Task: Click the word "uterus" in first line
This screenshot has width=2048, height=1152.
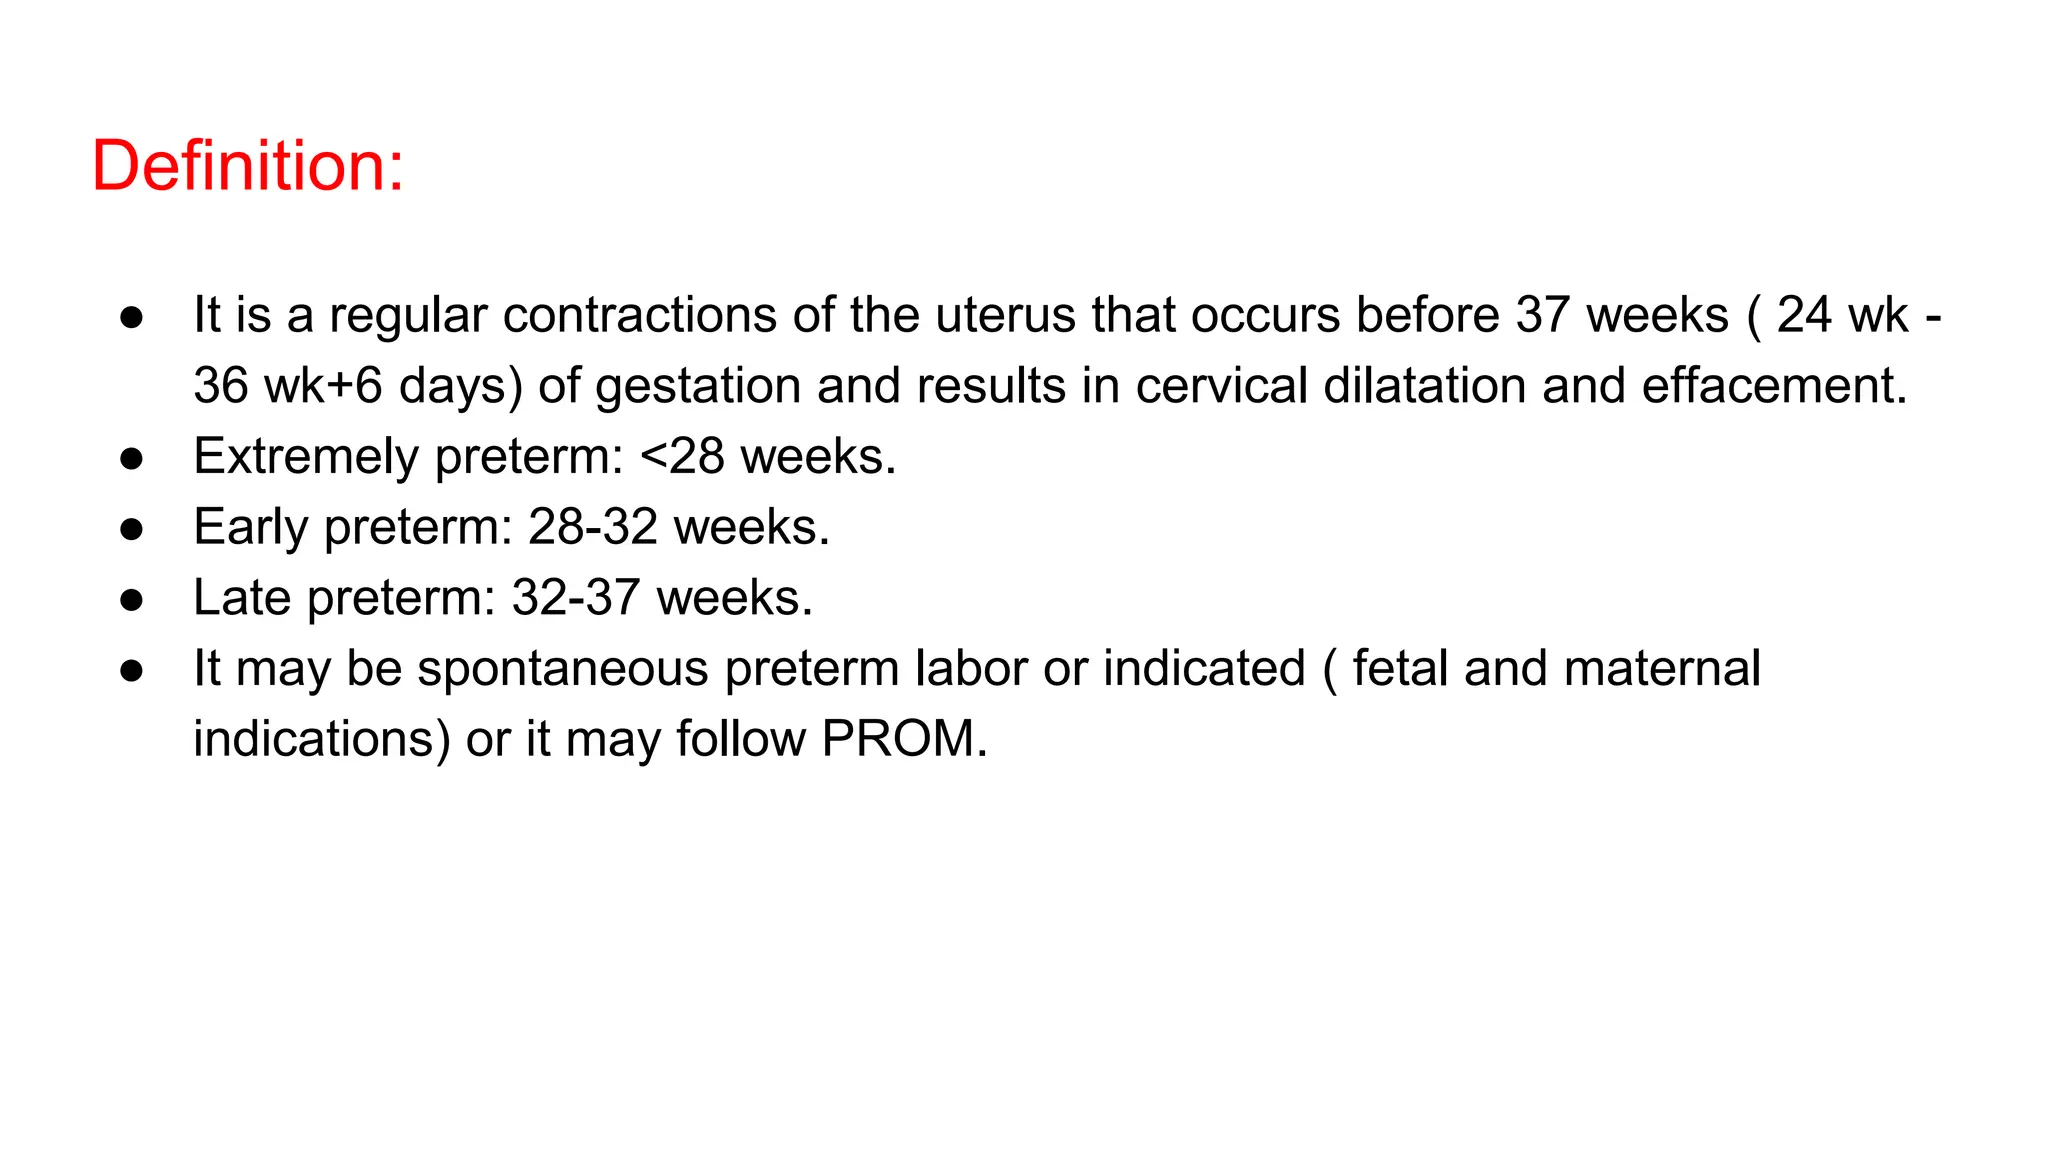Action: (x=1005, y=315)
